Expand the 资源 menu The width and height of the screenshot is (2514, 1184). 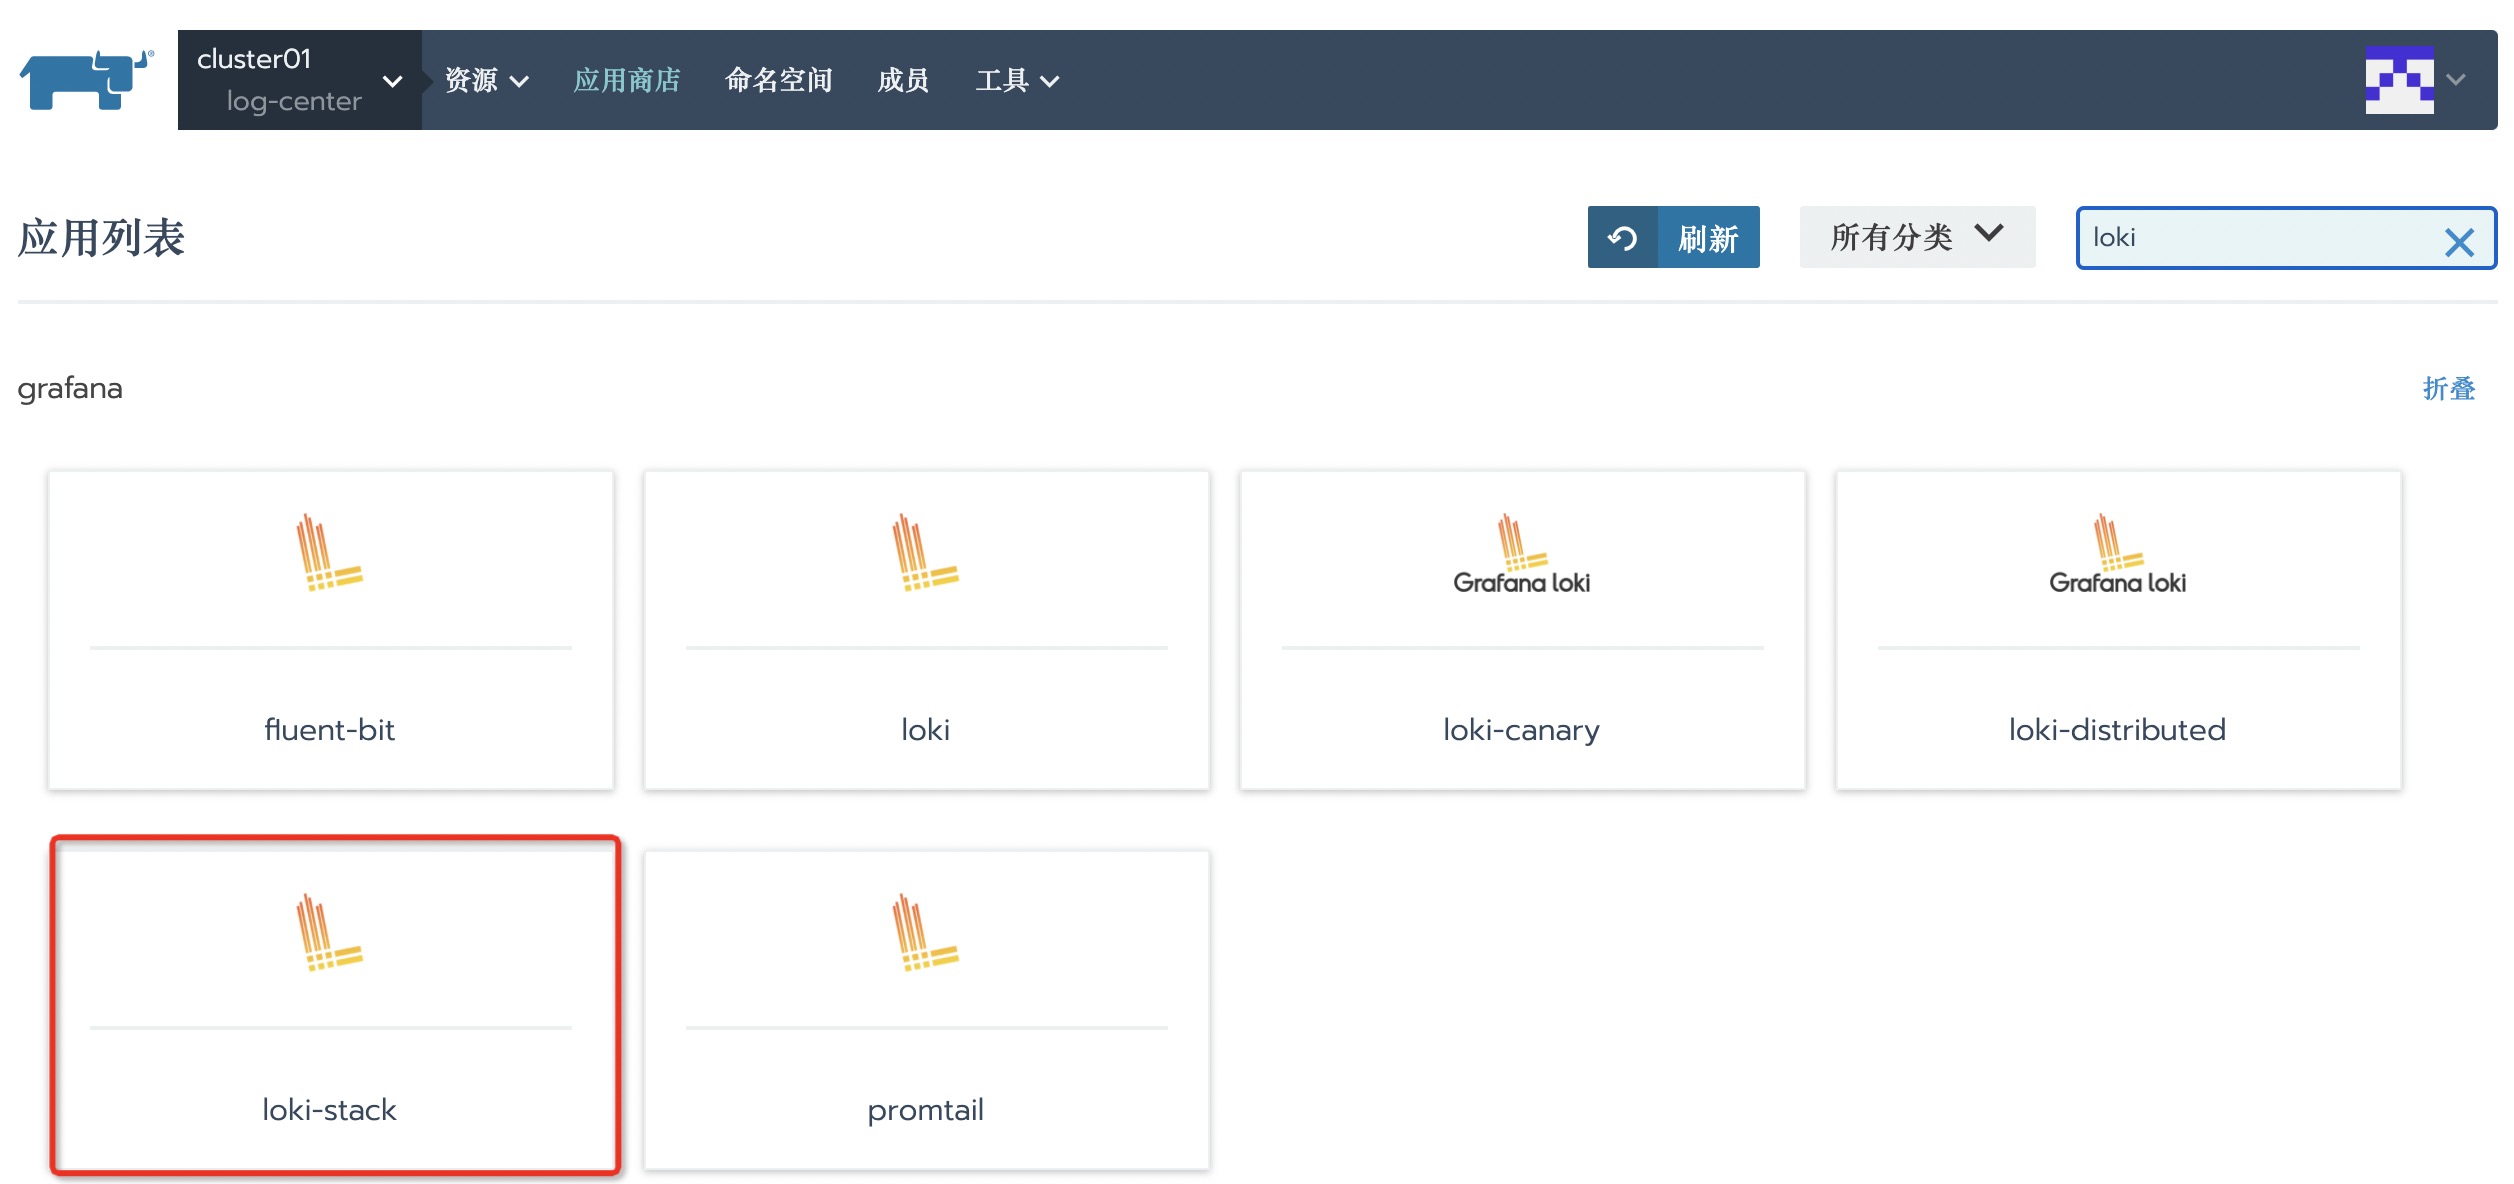tap(486, 80)
